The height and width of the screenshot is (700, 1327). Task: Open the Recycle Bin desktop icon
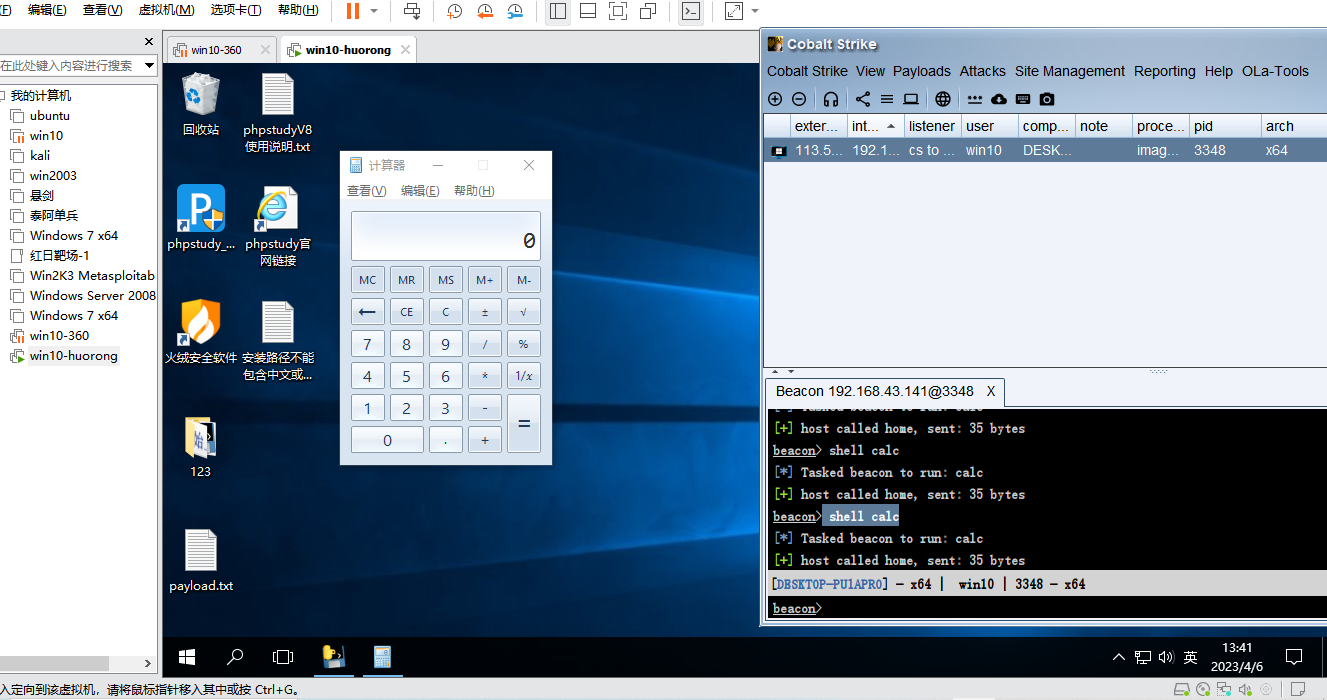(201, 105)
